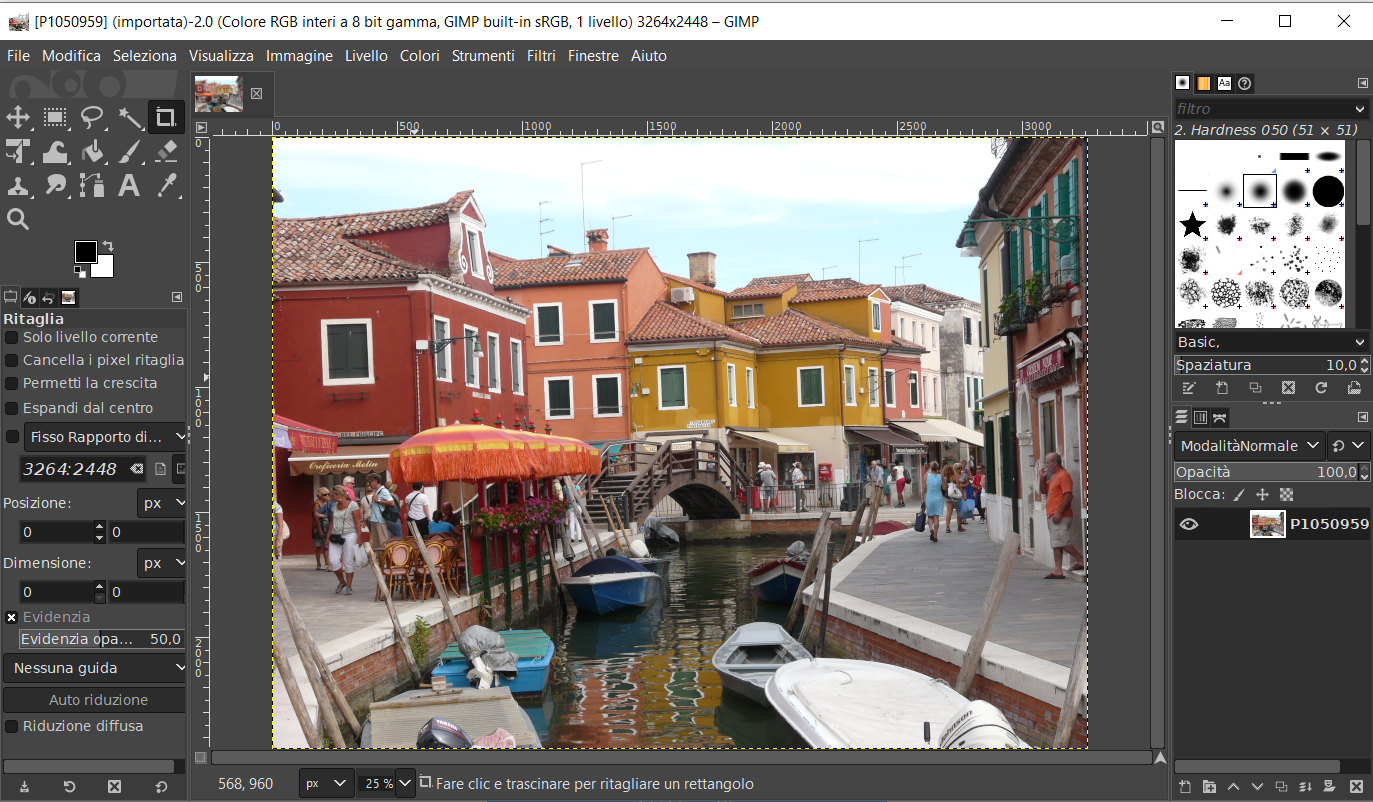Enable Espandi dal centro checkbox

click(12, 408)
